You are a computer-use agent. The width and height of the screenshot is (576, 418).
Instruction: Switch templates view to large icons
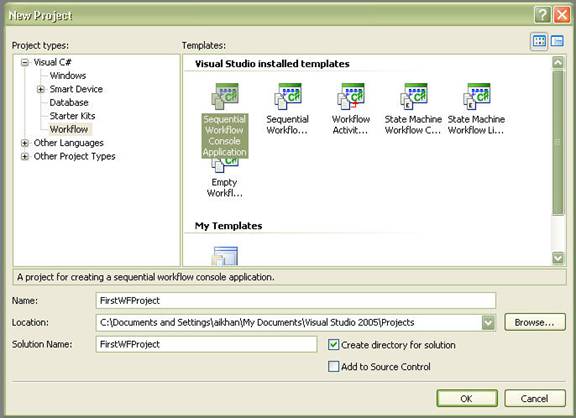[x=539, y=41]
